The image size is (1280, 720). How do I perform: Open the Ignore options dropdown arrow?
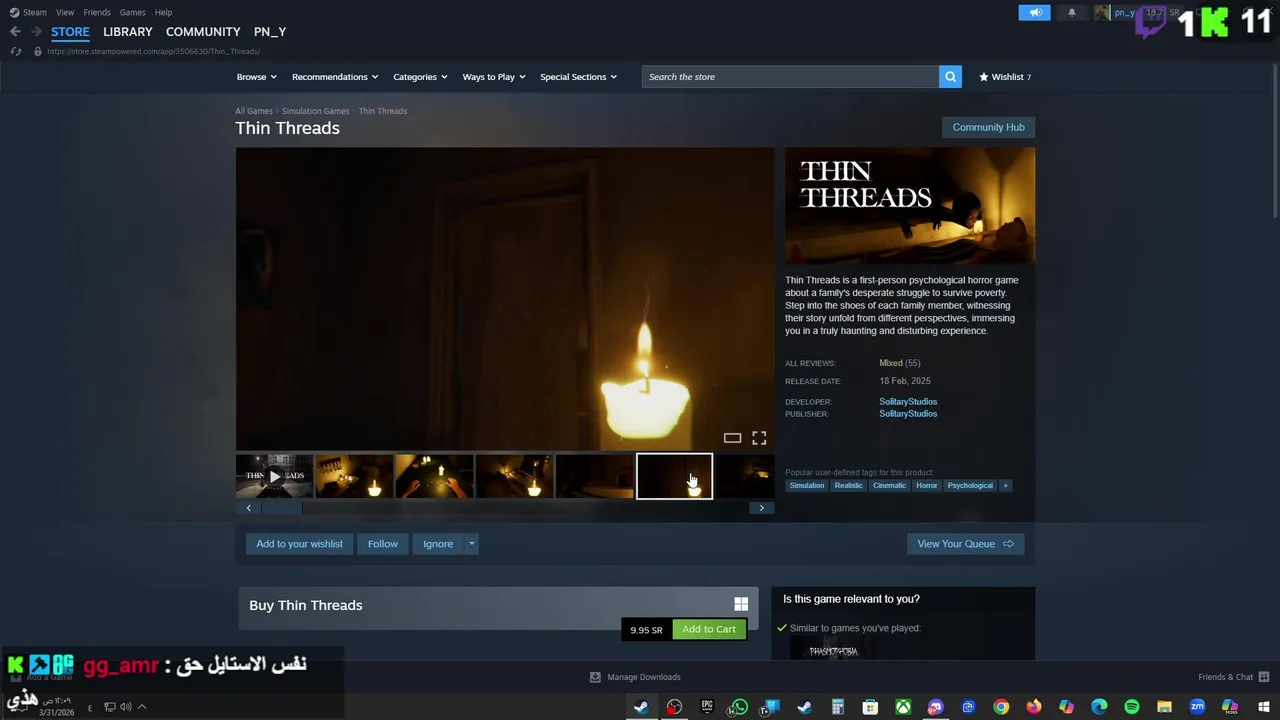click(472, 544)
